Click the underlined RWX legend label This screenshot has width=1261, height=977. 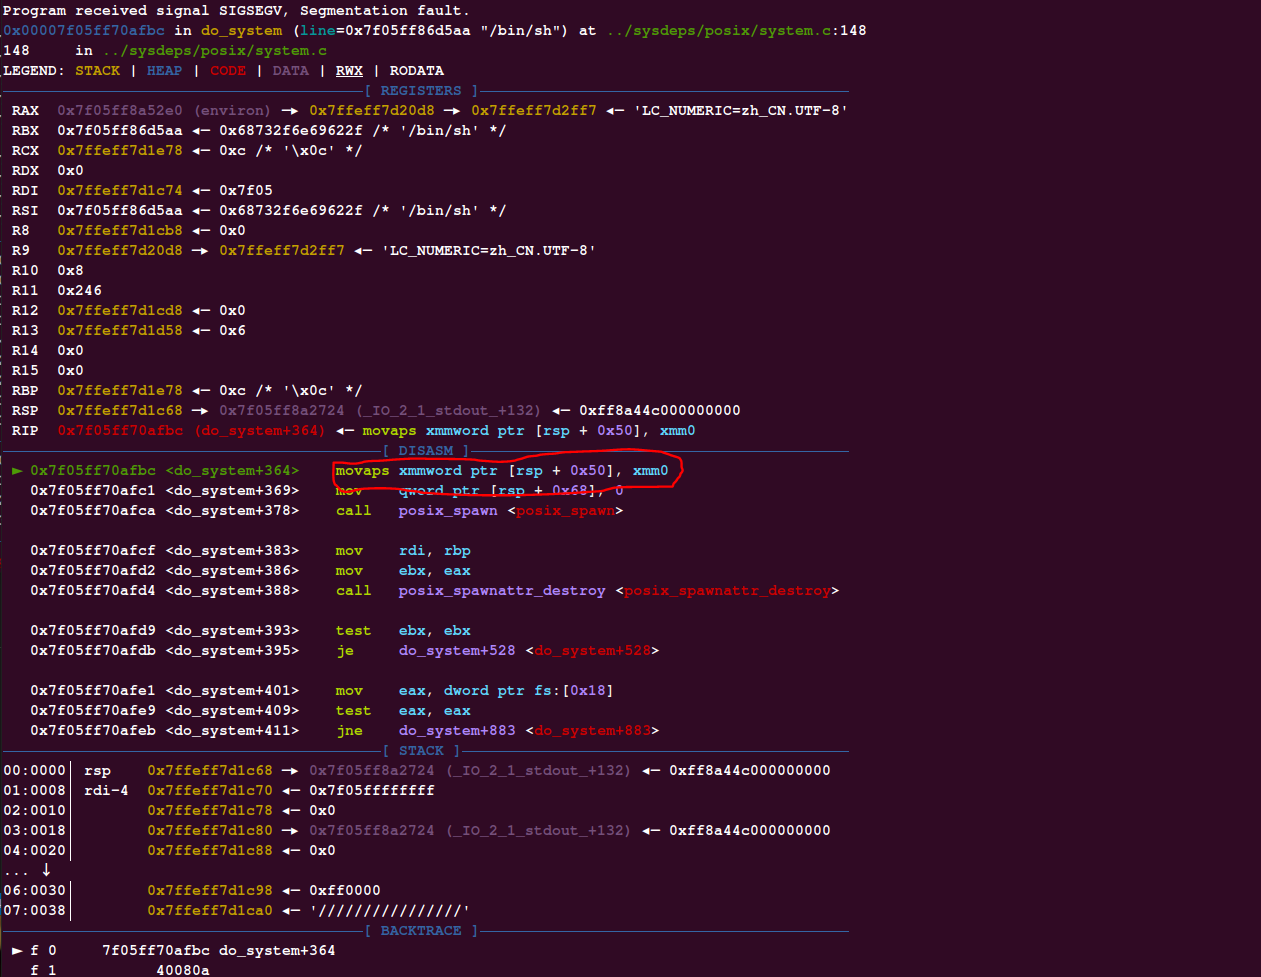coord(349,71)
